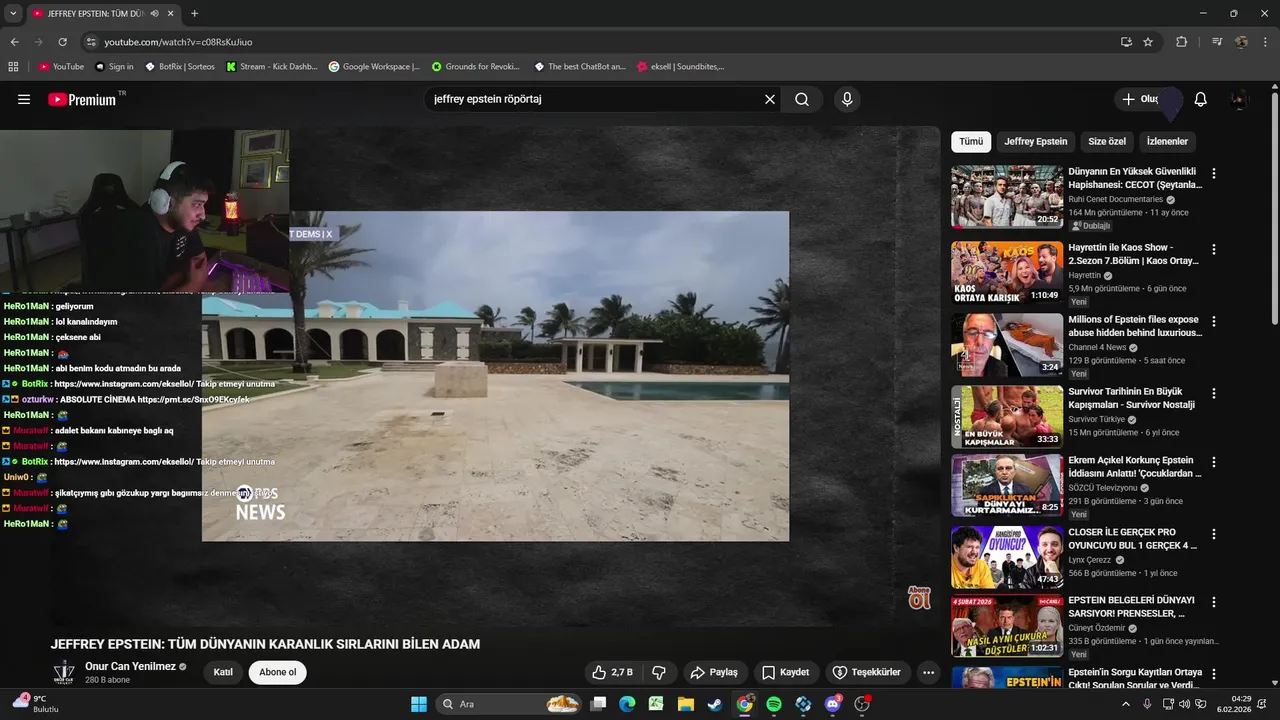Open the Google Workspace bookmark
Viewport: 1280px width, 720px height.
click(x=375, y=67)
